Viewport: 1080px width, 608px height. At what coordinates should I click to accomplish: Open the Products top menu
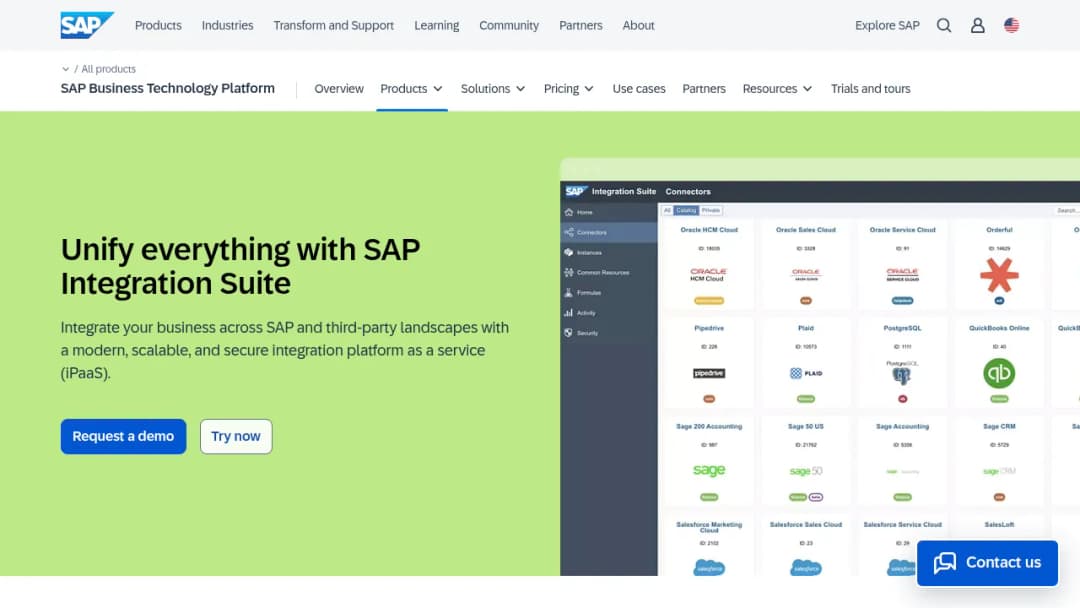[158, 25]
